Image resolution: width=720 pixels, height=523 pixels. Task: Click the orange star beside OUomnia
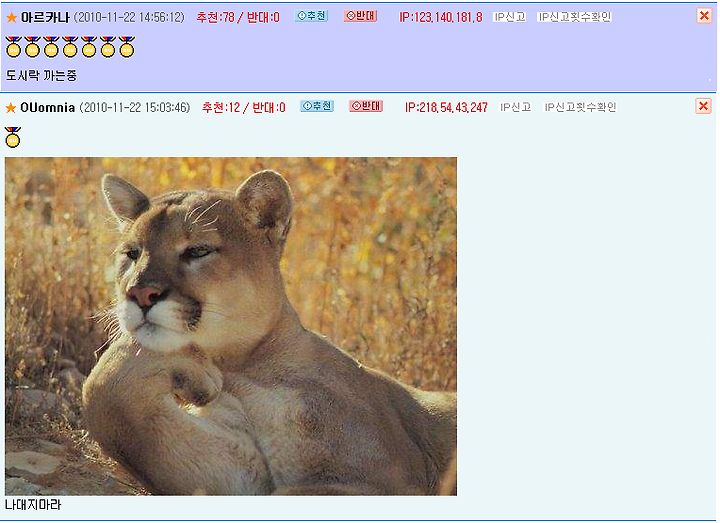[x=11, y=108]
